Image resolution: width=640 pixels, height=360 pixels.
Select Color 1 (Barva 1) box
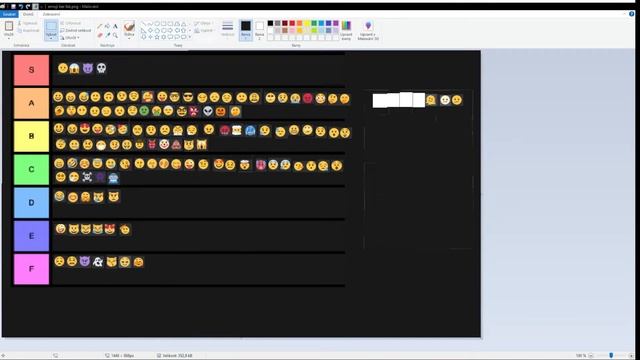[245, 30]
